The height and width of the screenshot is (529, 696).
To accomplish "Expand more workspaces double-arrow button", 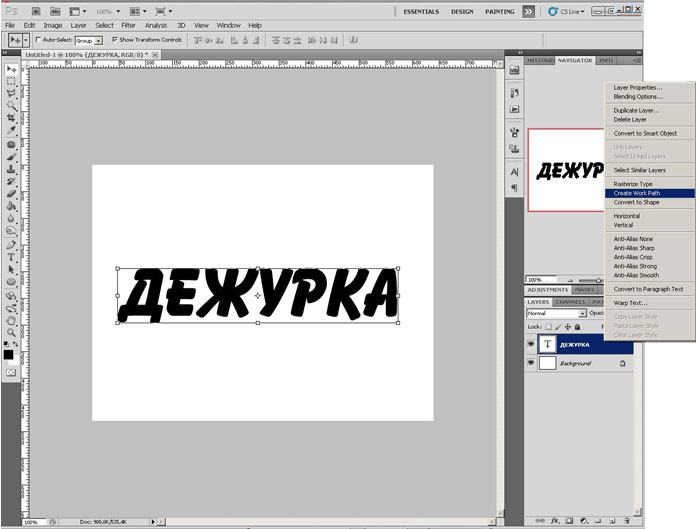I will click(530, 10).
